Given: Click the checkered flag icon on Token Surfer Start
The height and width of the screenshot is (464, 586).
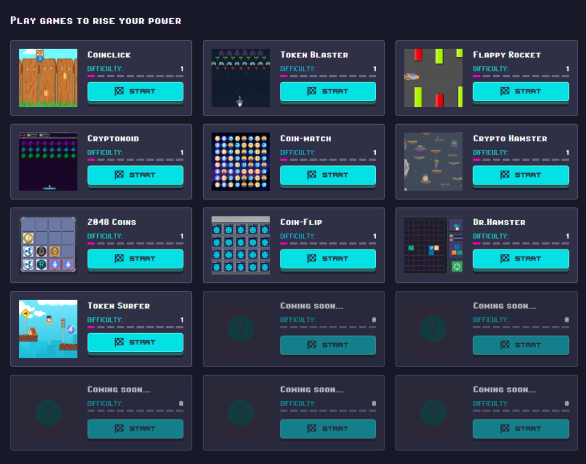Looking at the screenshot, I should click(119, 342).
